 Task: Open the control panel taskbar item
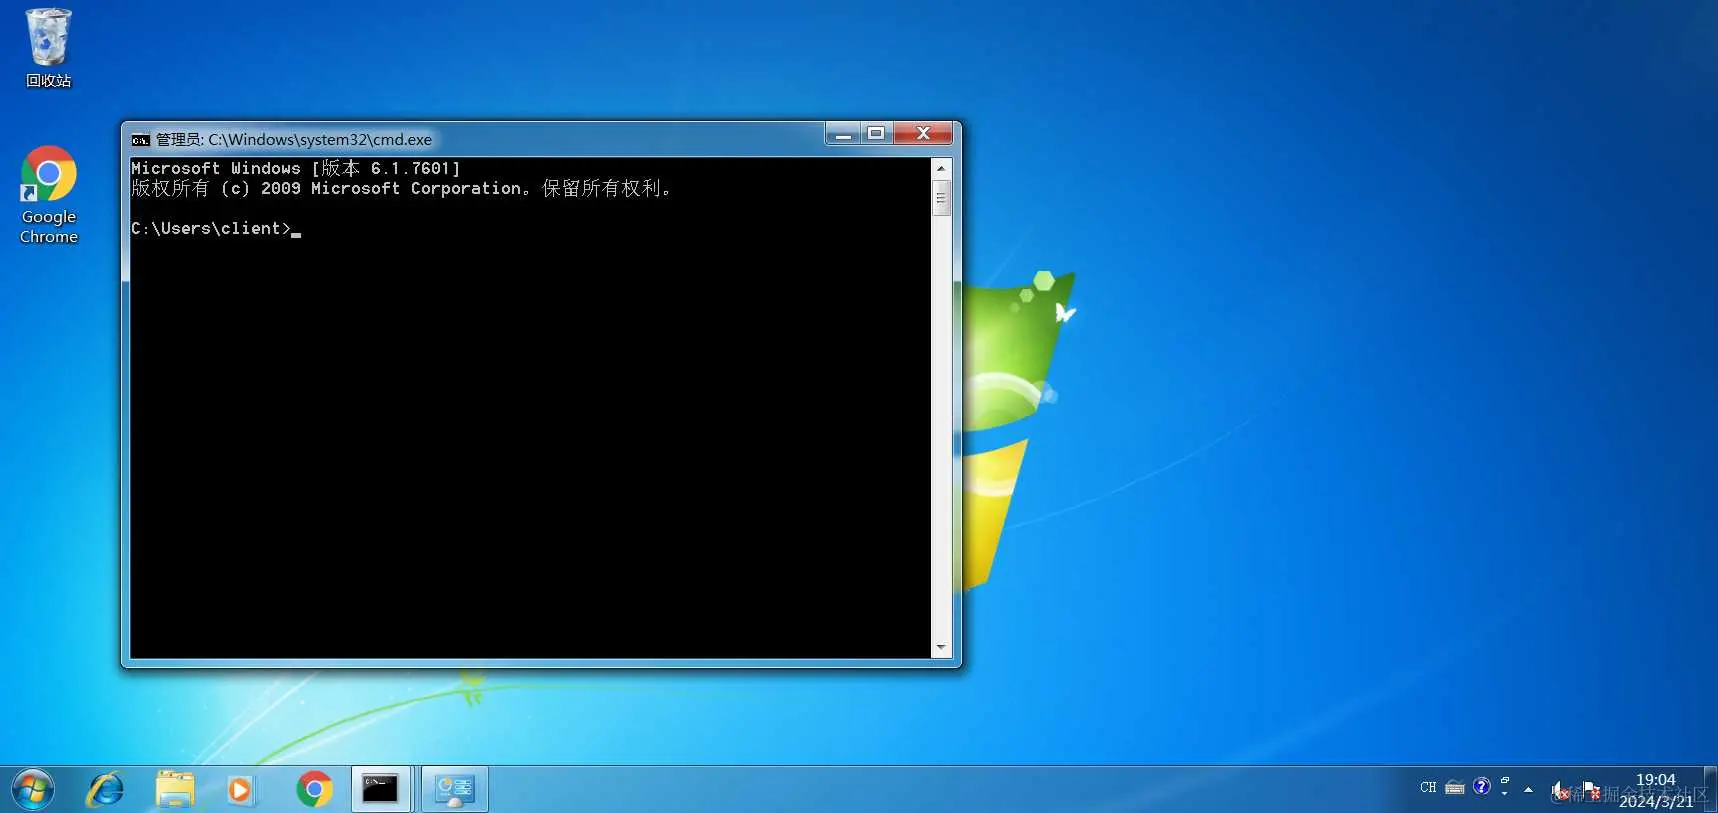455,790
